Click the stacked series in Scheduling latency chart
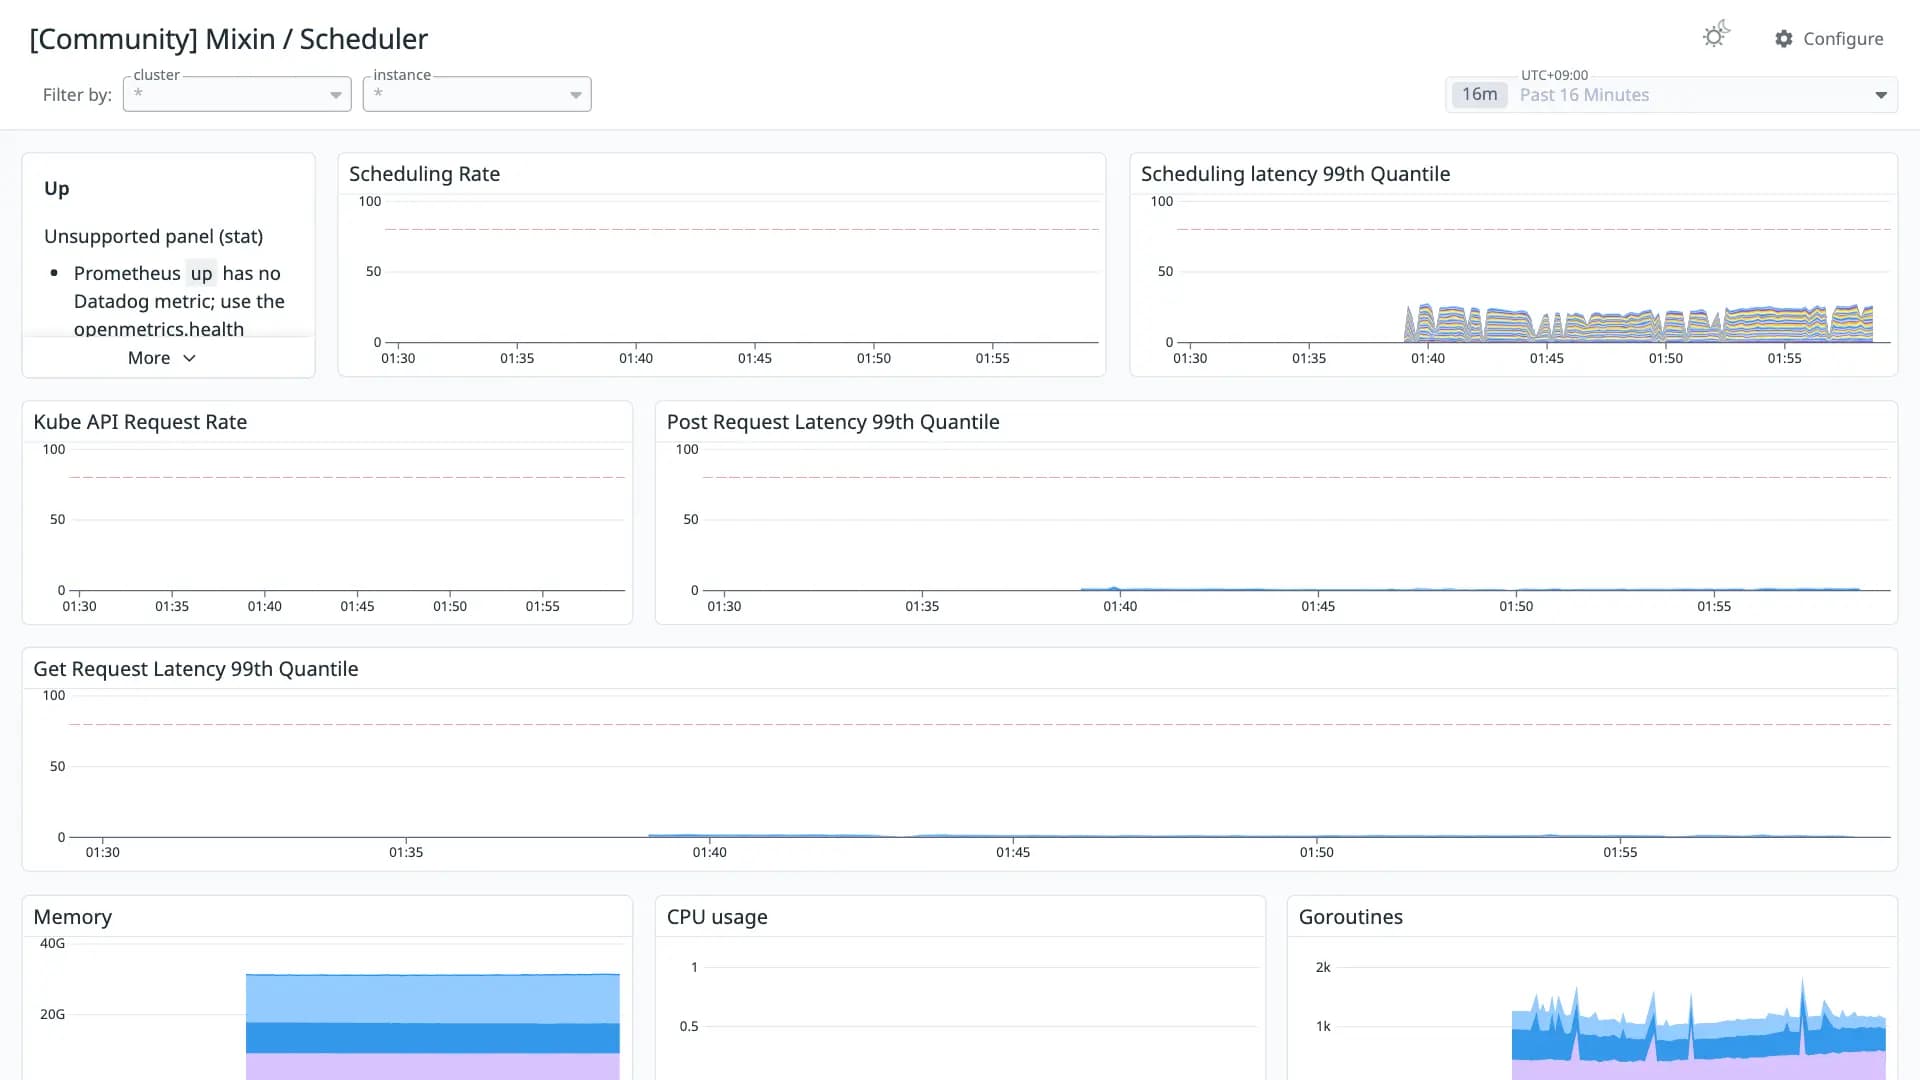 click(1638, 326)
